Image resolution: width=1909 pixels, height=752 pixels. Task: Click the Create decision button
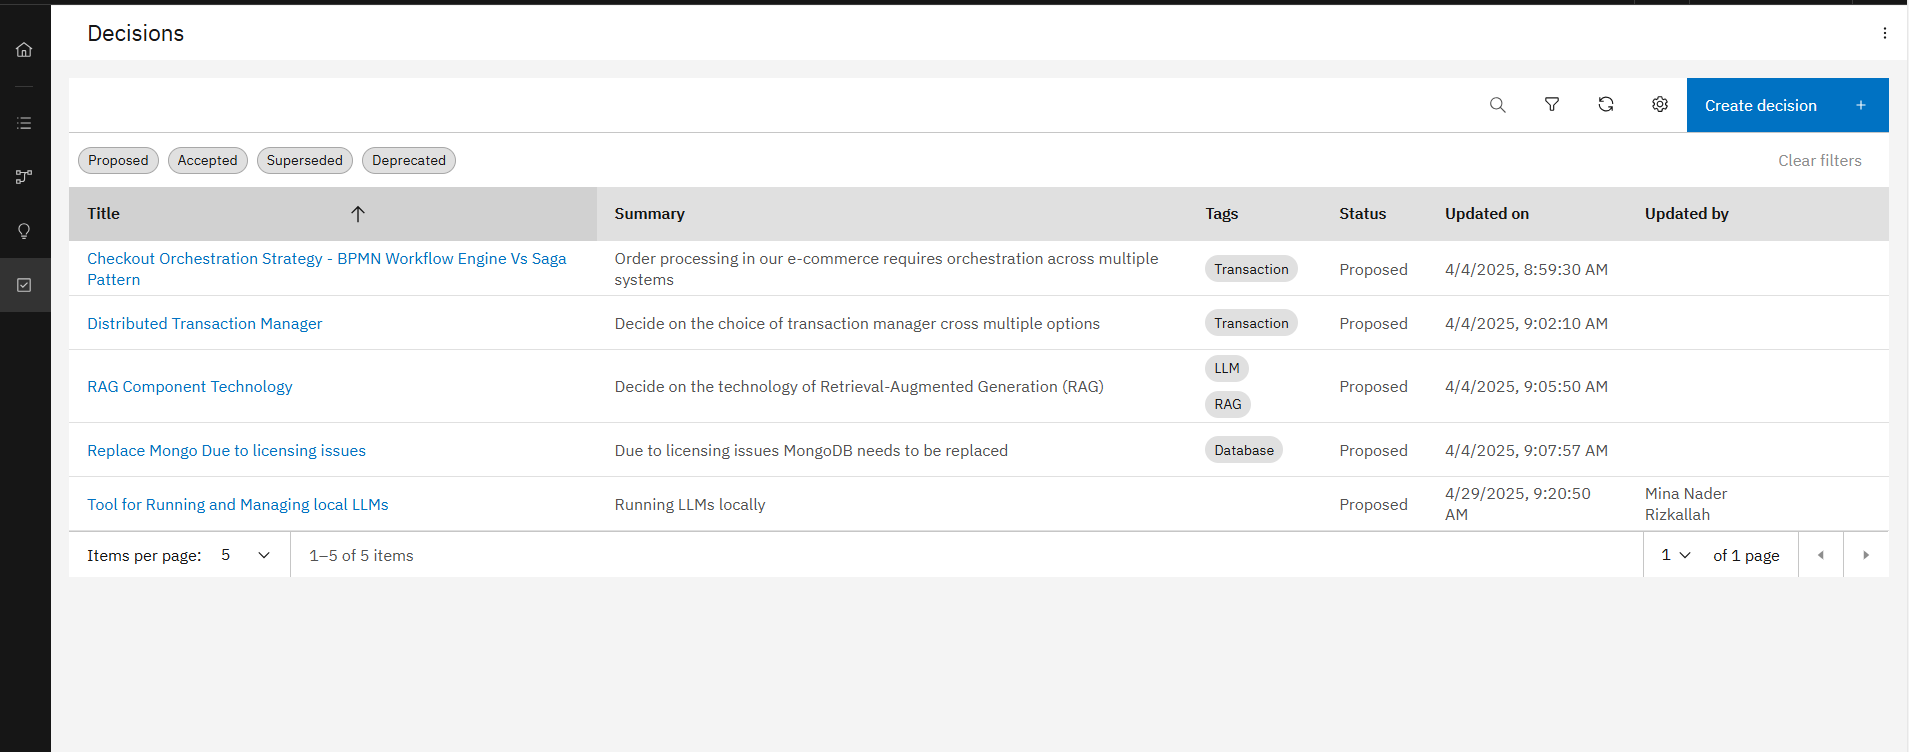click(1786, 105)
